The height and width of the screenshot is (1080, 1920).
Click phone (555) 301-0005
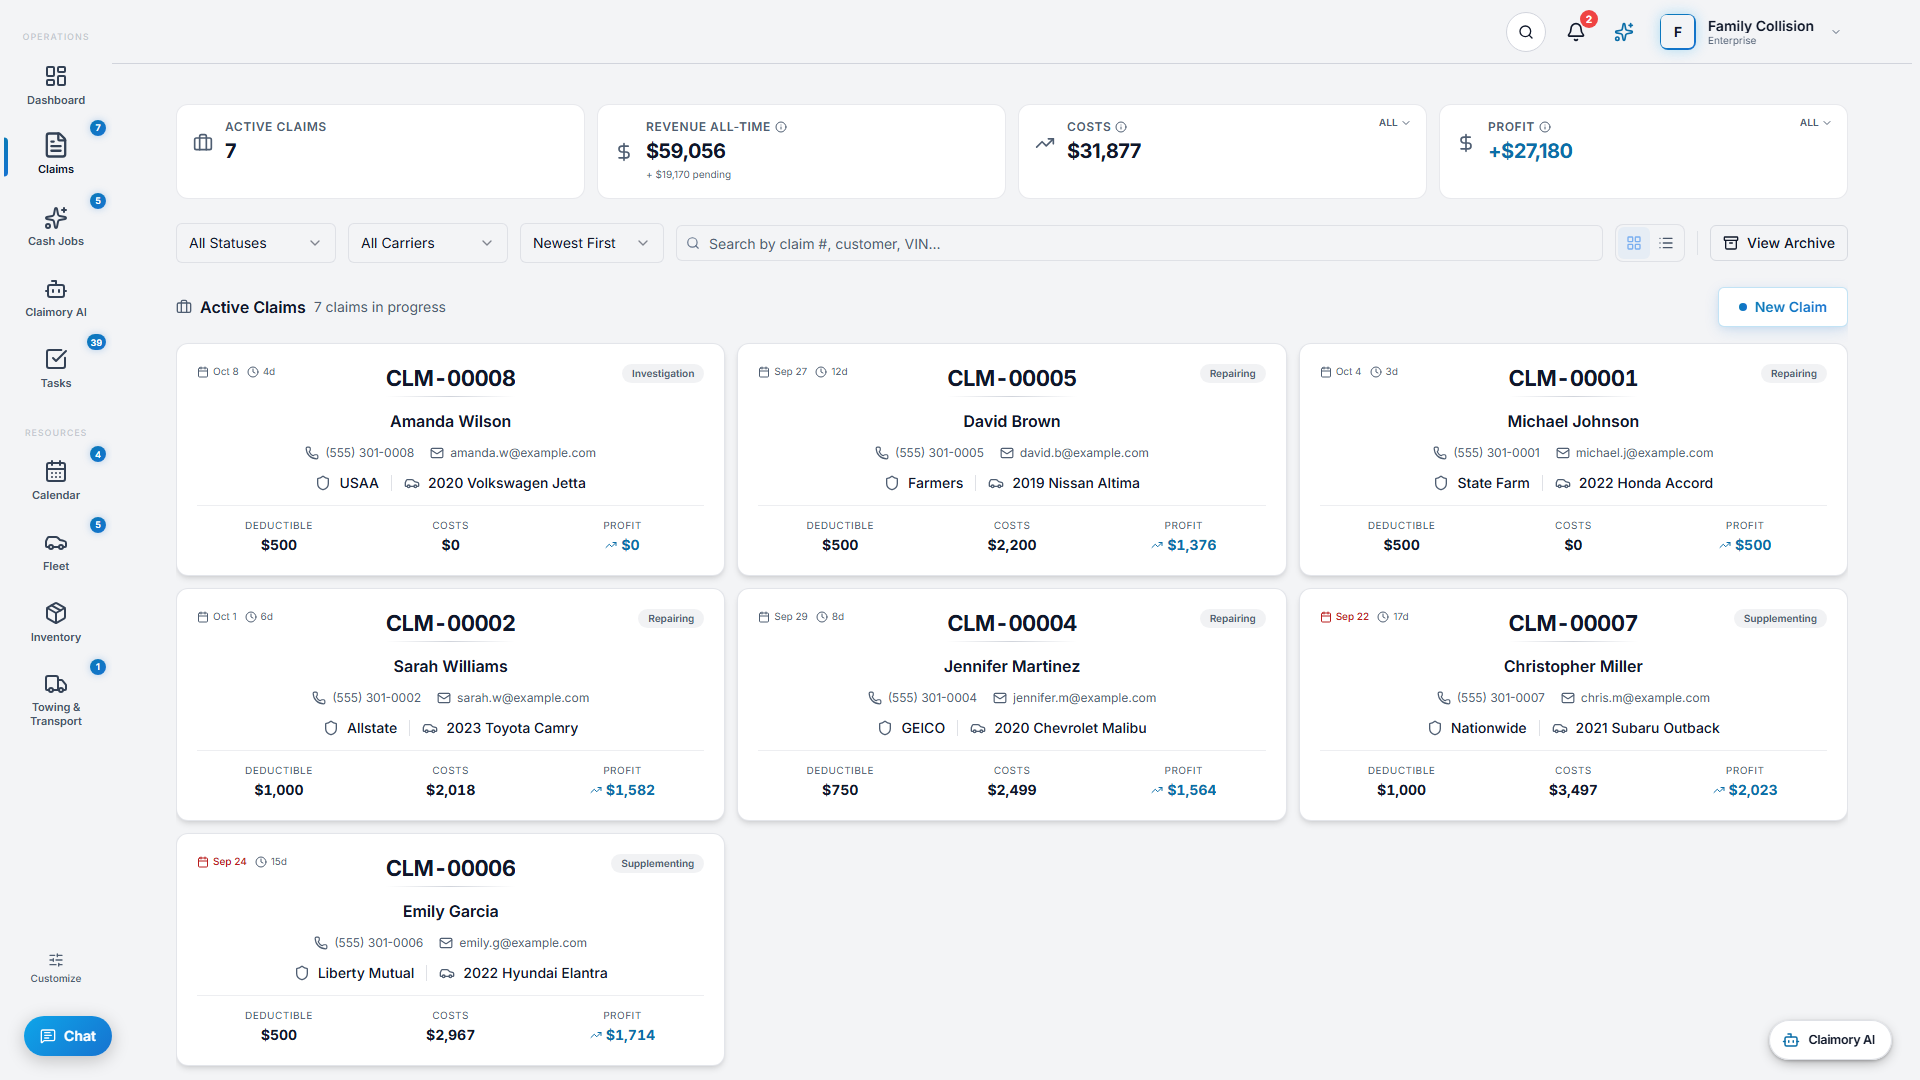point(939,453)
